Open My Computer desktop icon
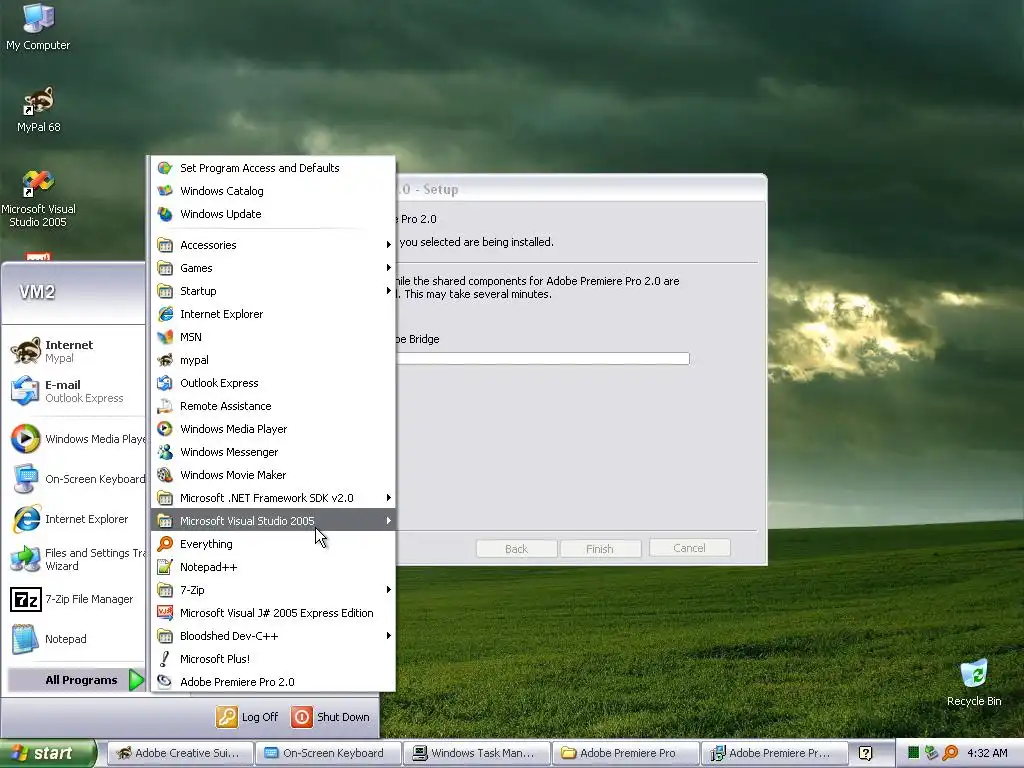The width and height of the screenshot is (1024, 768). tap(38, 26)
